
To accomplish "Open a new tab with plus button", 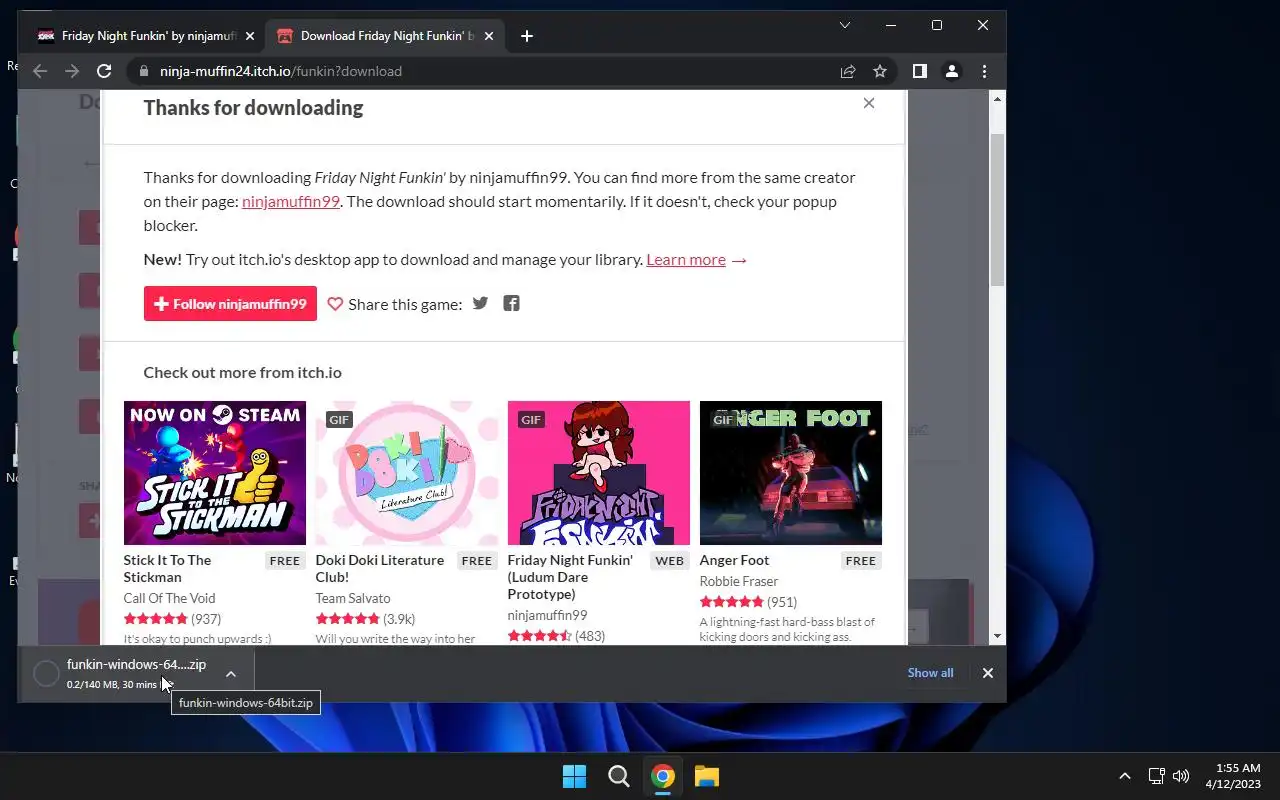I will pos(527,36).
